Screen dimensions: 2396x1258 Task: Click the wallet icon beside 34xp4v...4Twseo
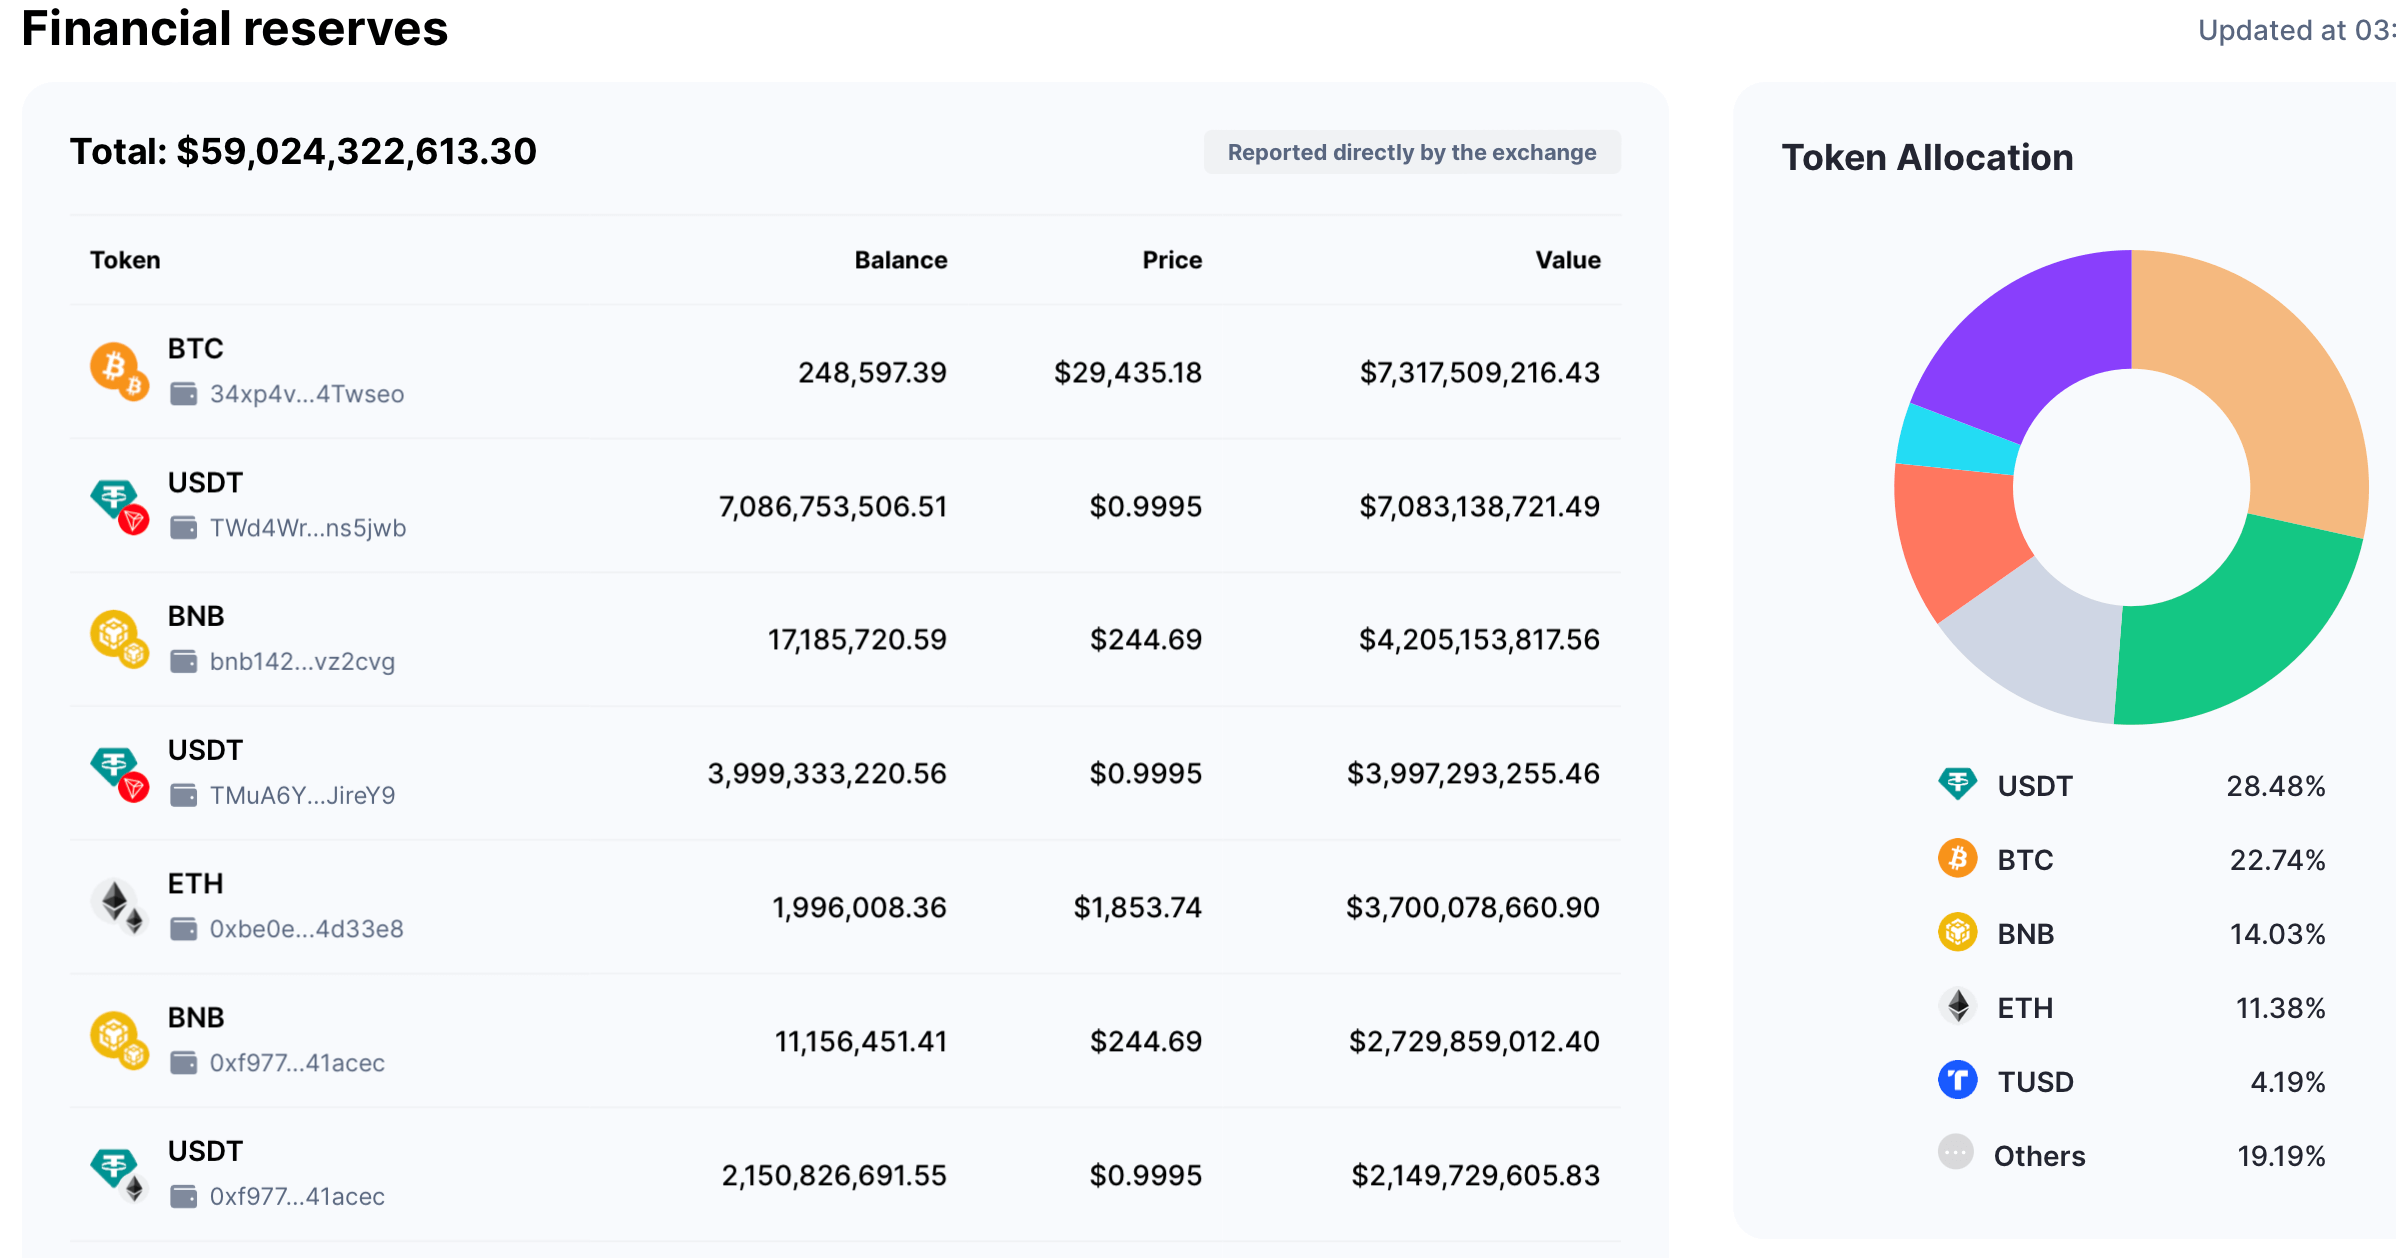click(x=183, y=394)
